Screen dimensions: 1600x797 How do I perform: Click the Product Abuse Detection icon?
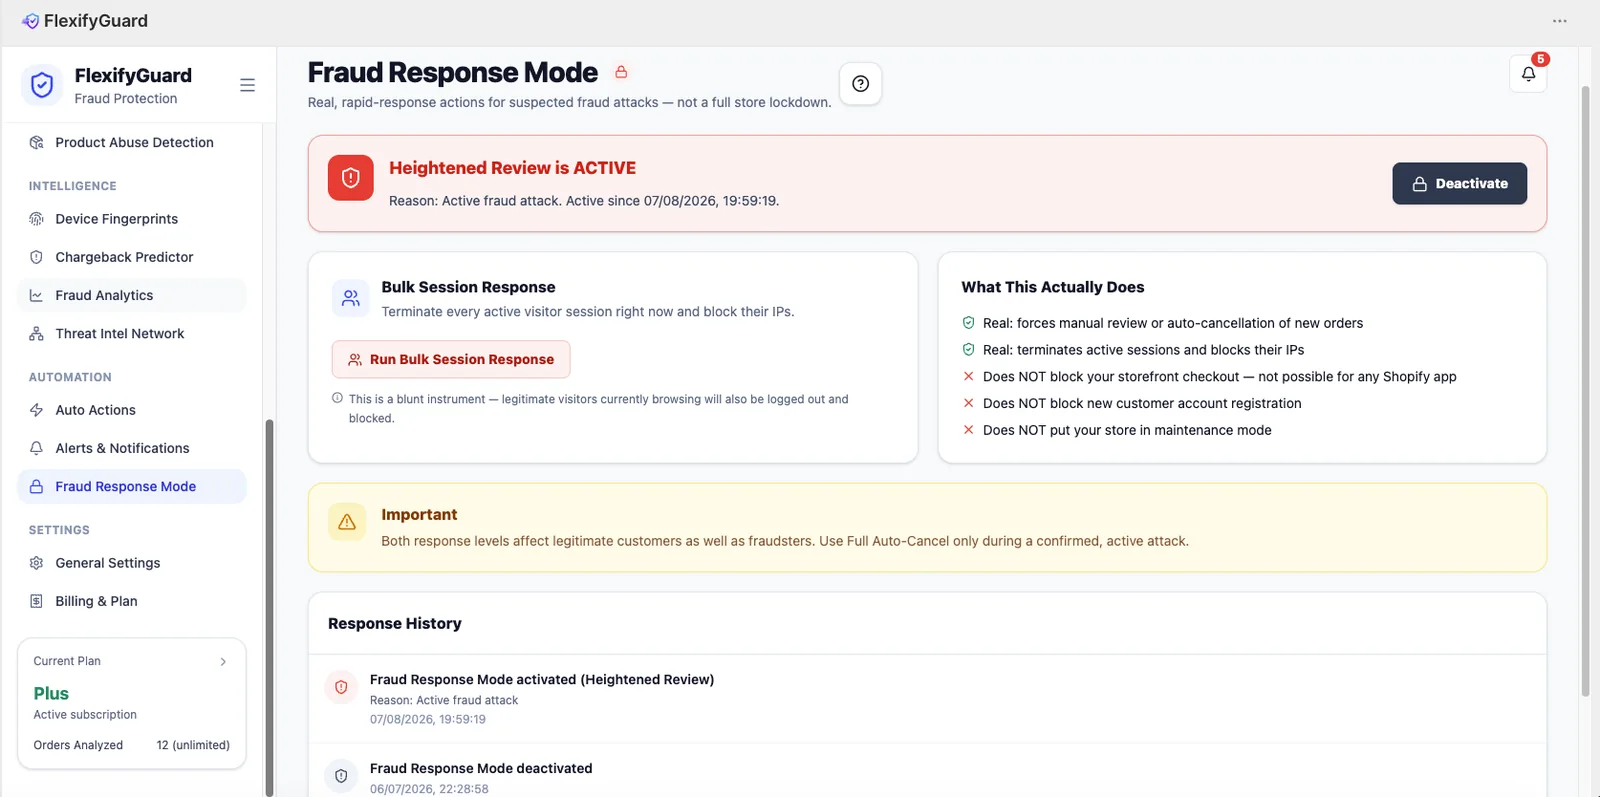click(36, 143)
